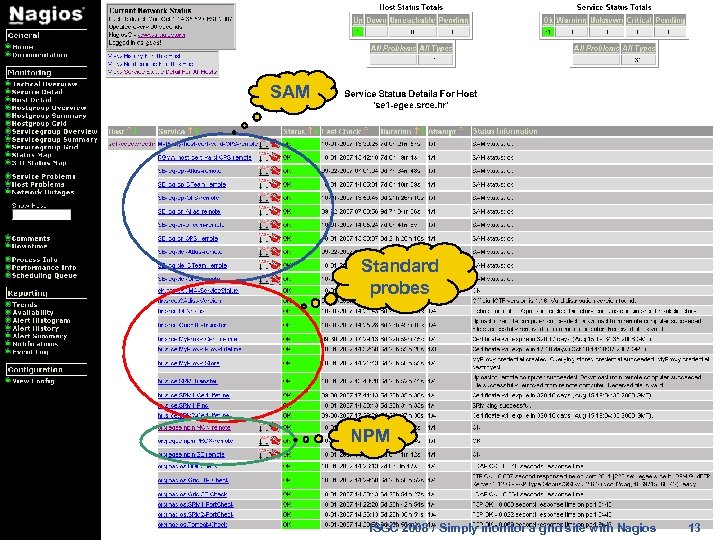Open the hr.srce.MyProxy-Store service
The width and height of the screenshot is (720, 540).
[x=189, y=363]
